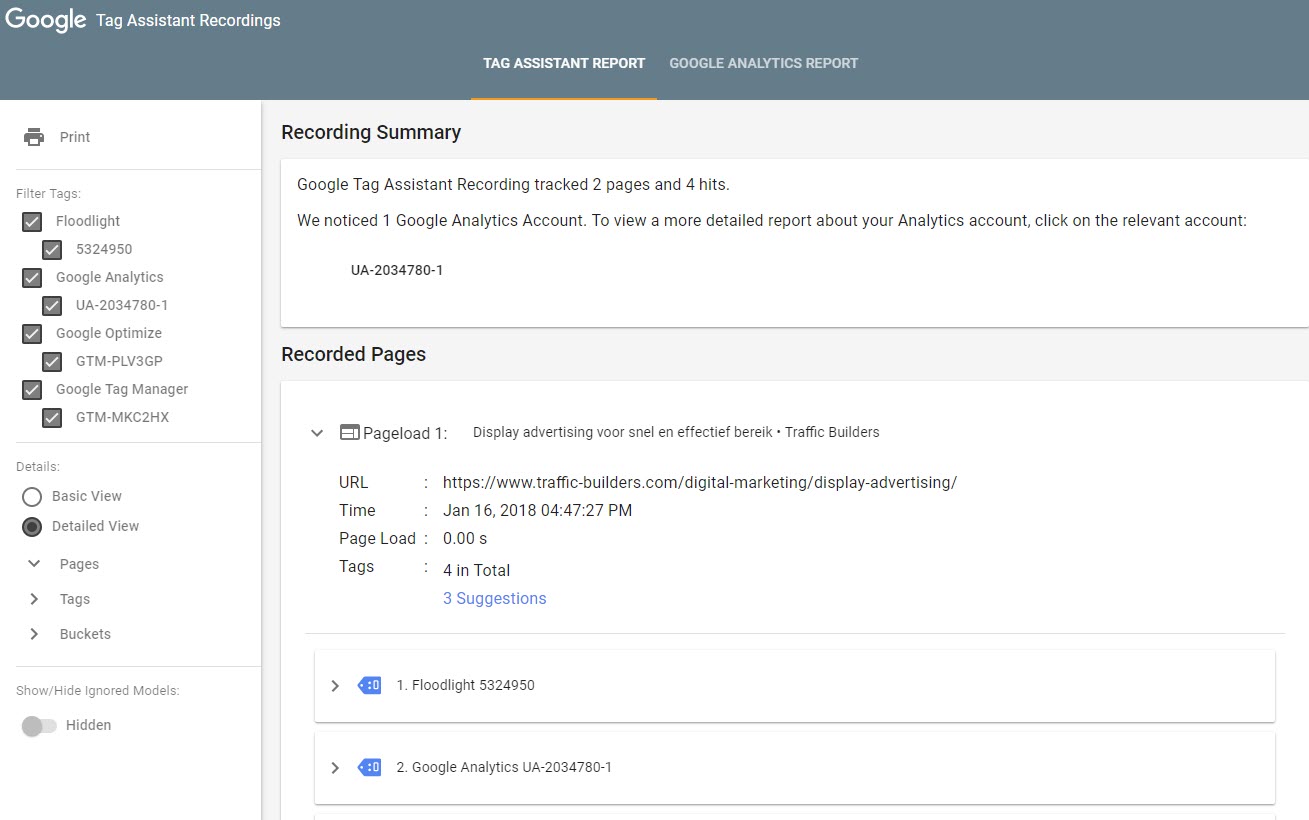
Task: Uncheck the GTM-MKC2HX checkbox
Action: (x=52, y=417)
